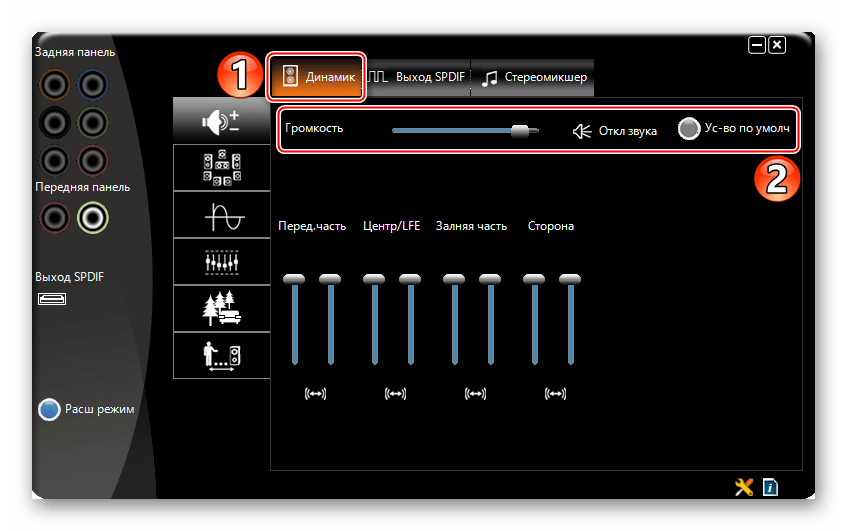Open settings via wrench and screwdriver icon
Screen dimensions: 847x531
click(x=744, y=487)
